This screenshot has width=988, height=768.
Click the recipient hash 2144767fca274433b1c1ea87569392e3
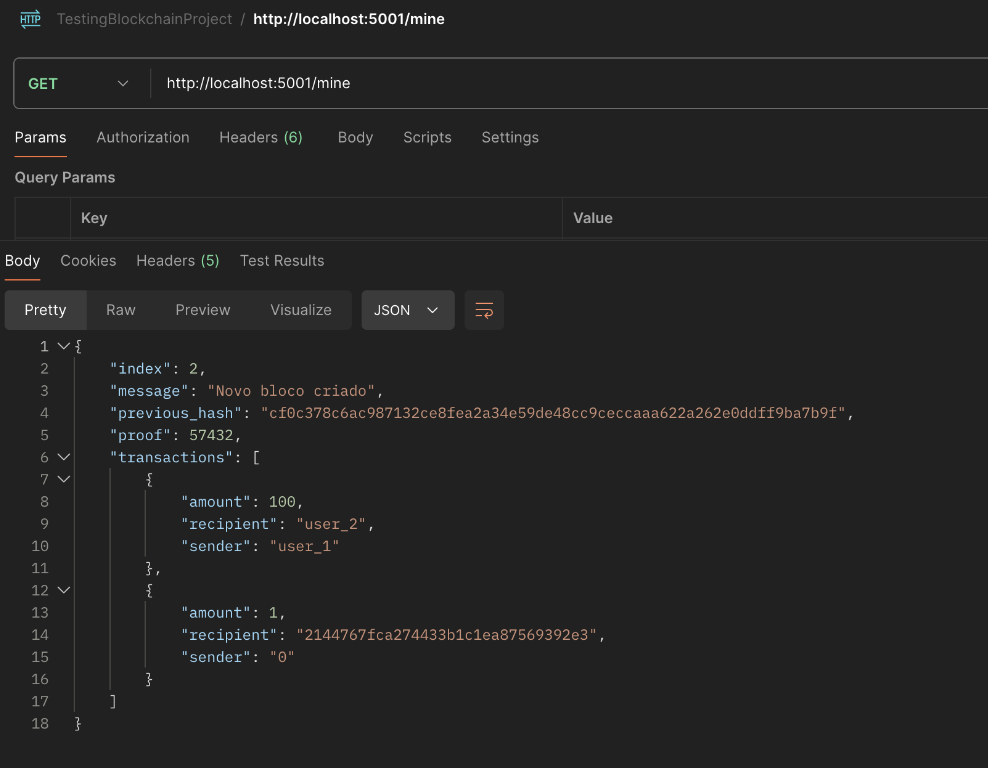coord(446,634)
